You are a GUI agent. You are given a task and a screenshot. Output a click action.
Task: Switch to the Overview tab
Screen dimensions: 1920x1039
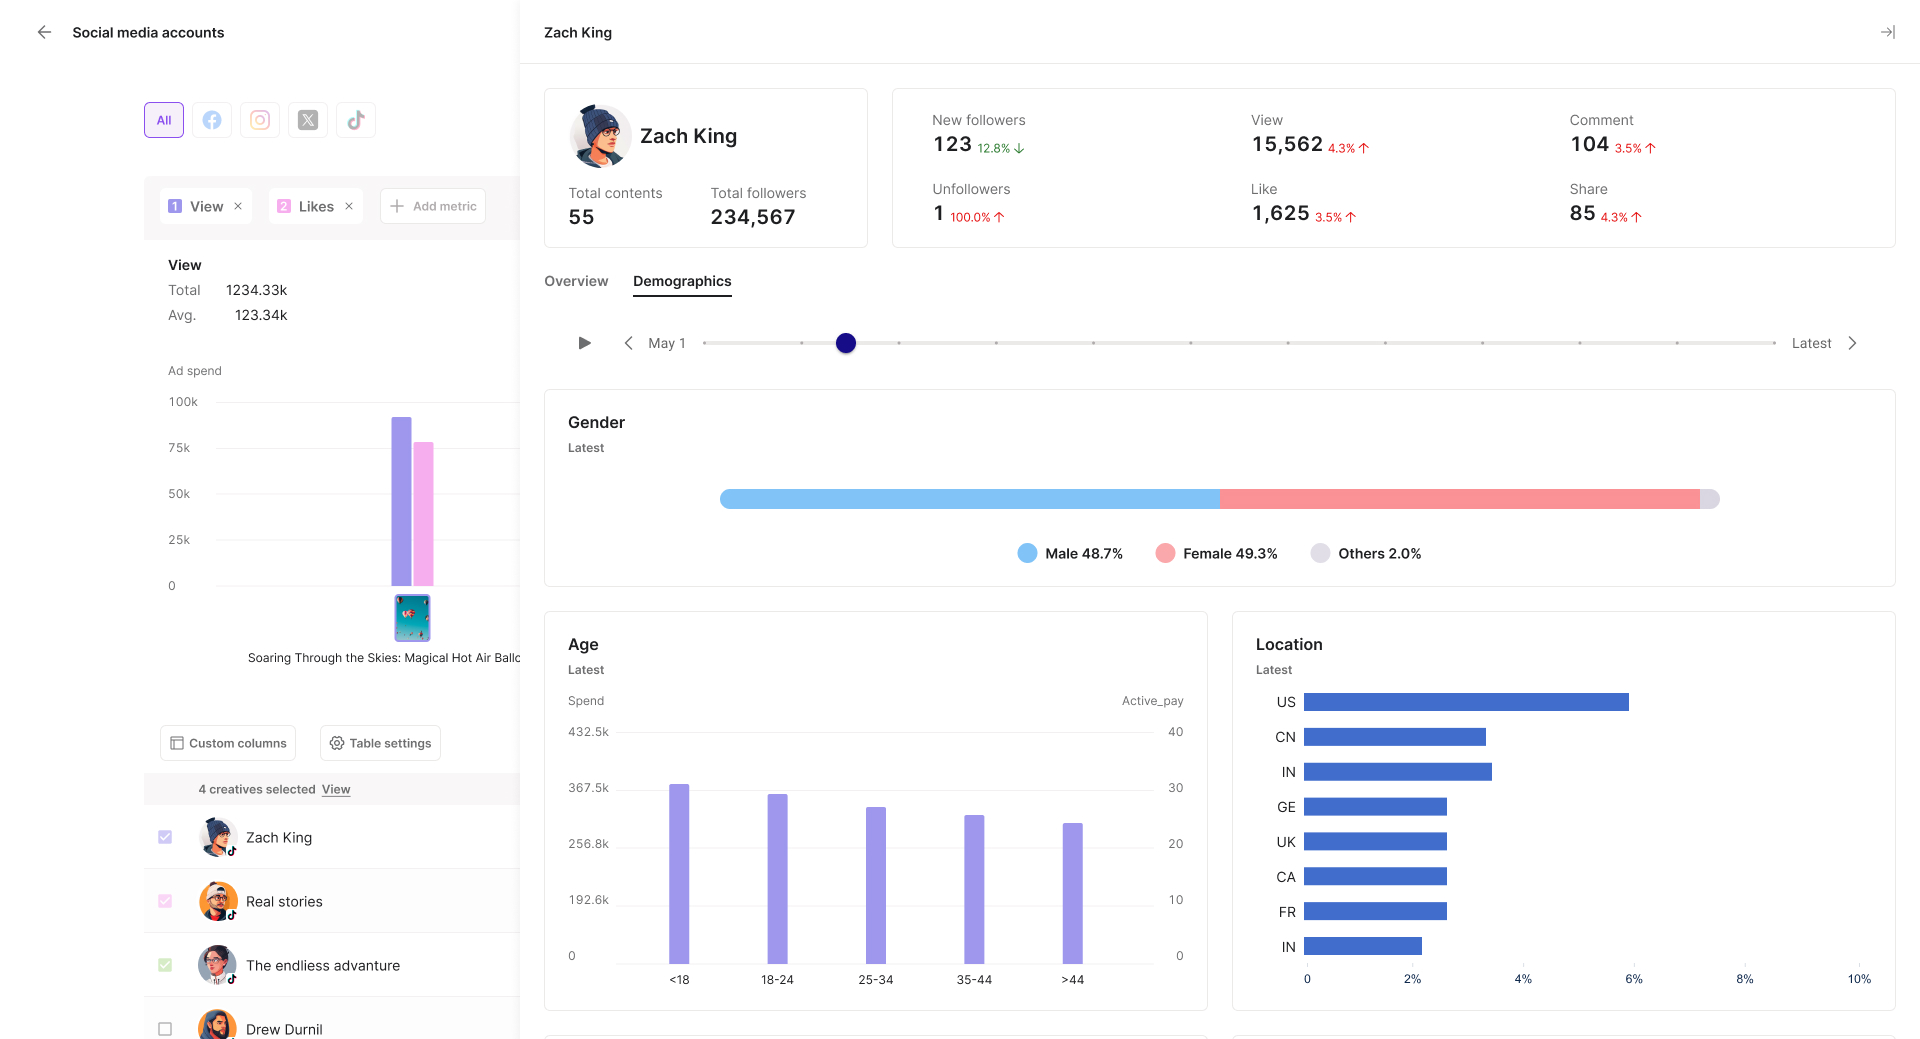[x=576, y=281]
